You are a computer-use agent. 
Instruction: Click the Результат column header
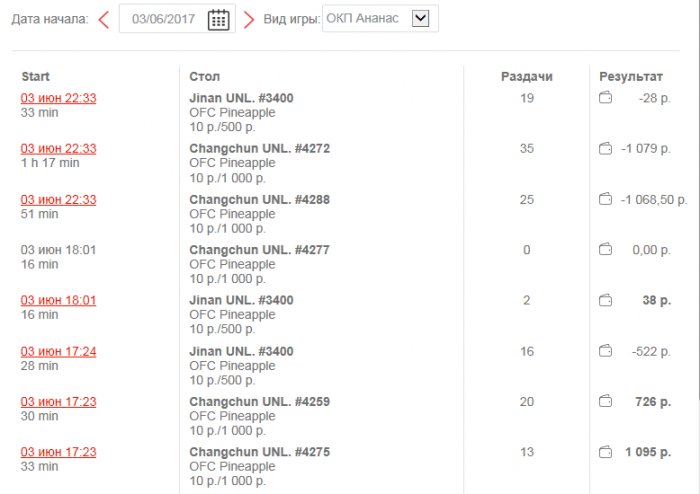coord(631,77)
